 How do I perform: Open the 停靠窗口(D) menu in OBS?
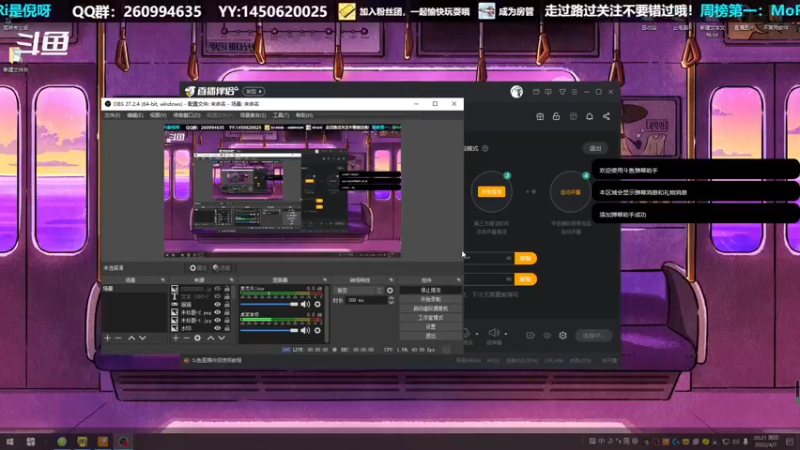[186, 115]
